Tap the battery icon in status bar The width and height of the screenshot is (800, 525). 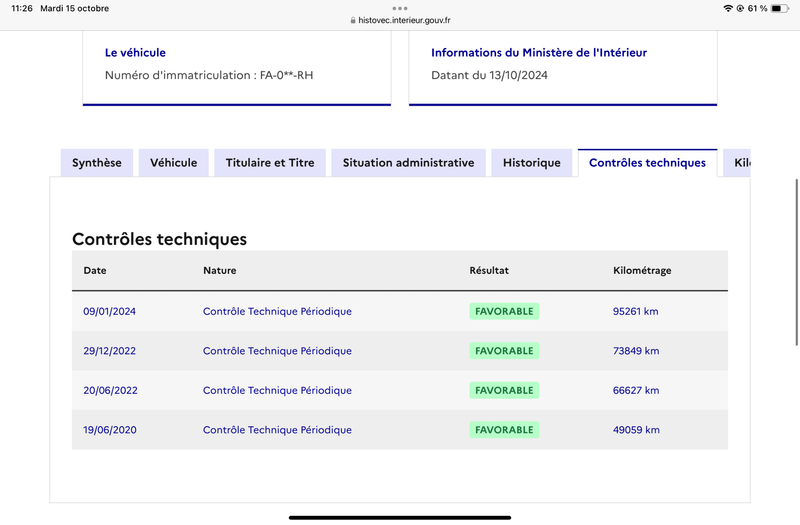pyautogui.click(x=780, y=8)
